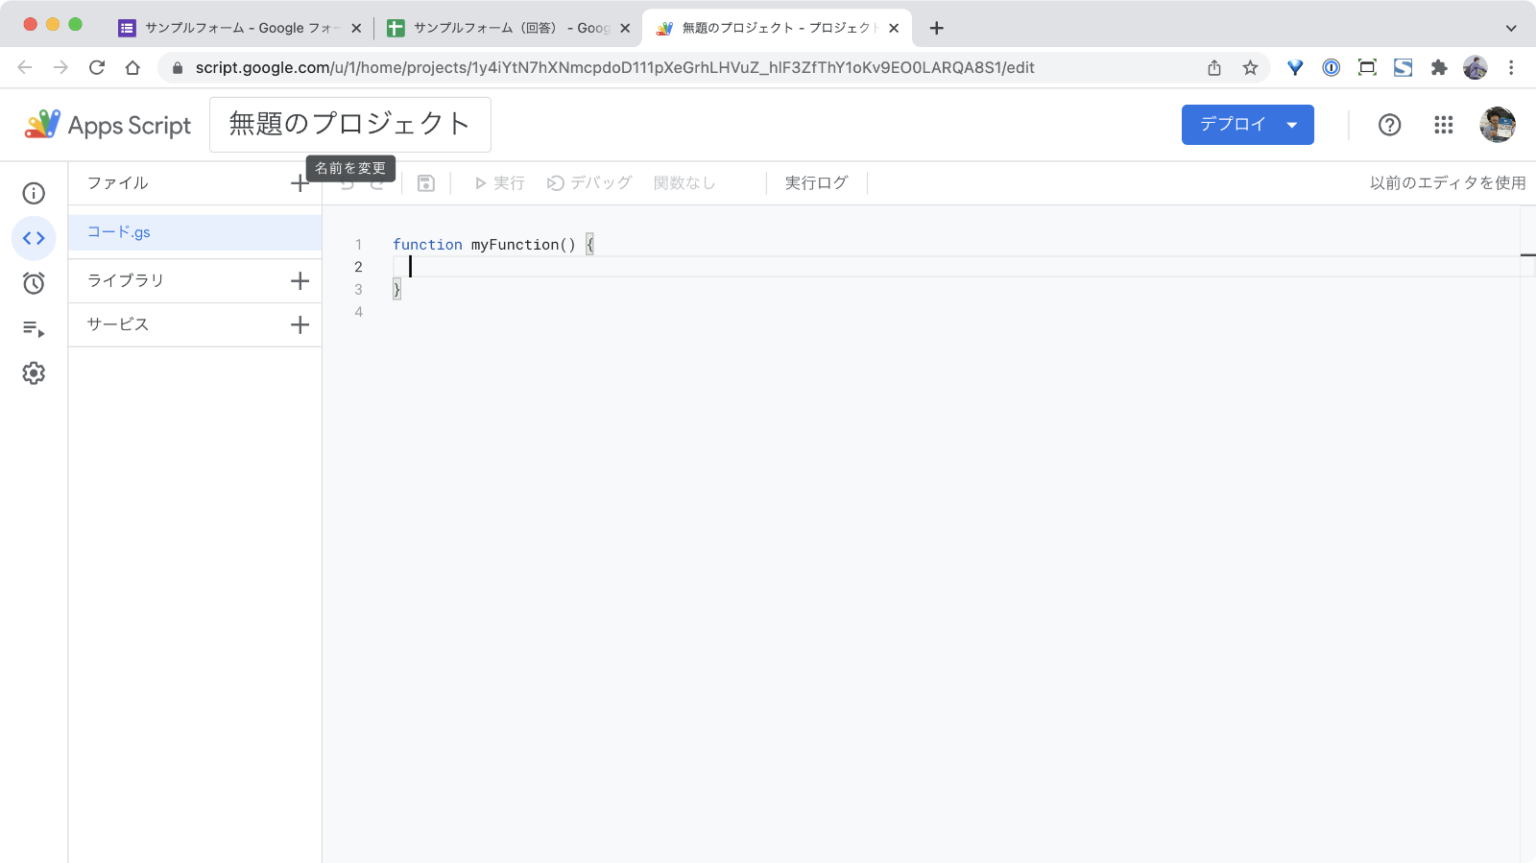The width and height of the screenshot is (1536, 863).
Task: Open the project Overview panel
Action: coord(33,193)
